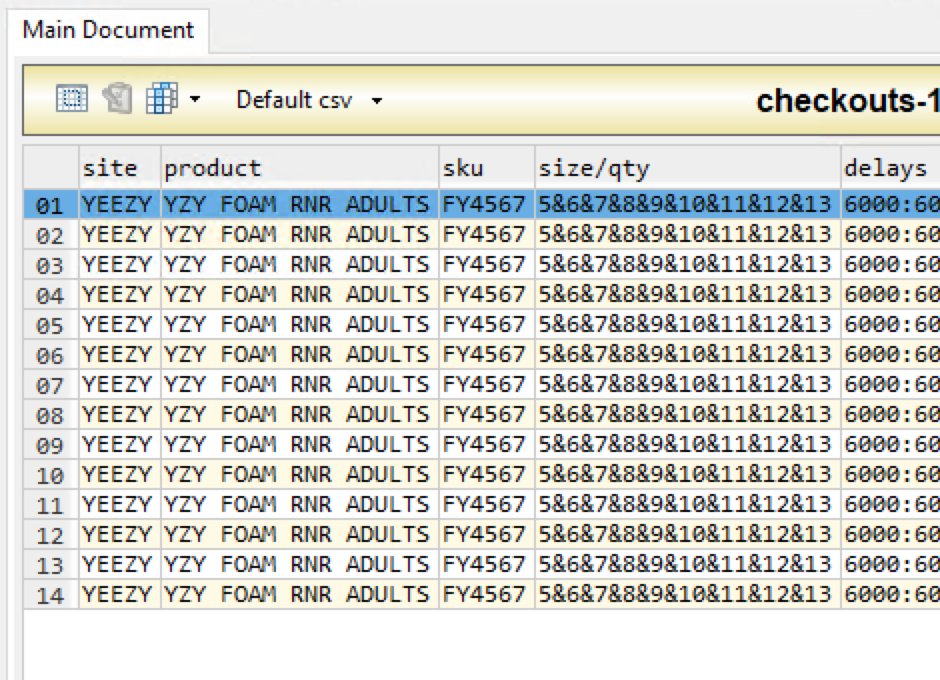Click YEEZY site cell in row 09
The image size is (940, 680).
click(120, 444)
